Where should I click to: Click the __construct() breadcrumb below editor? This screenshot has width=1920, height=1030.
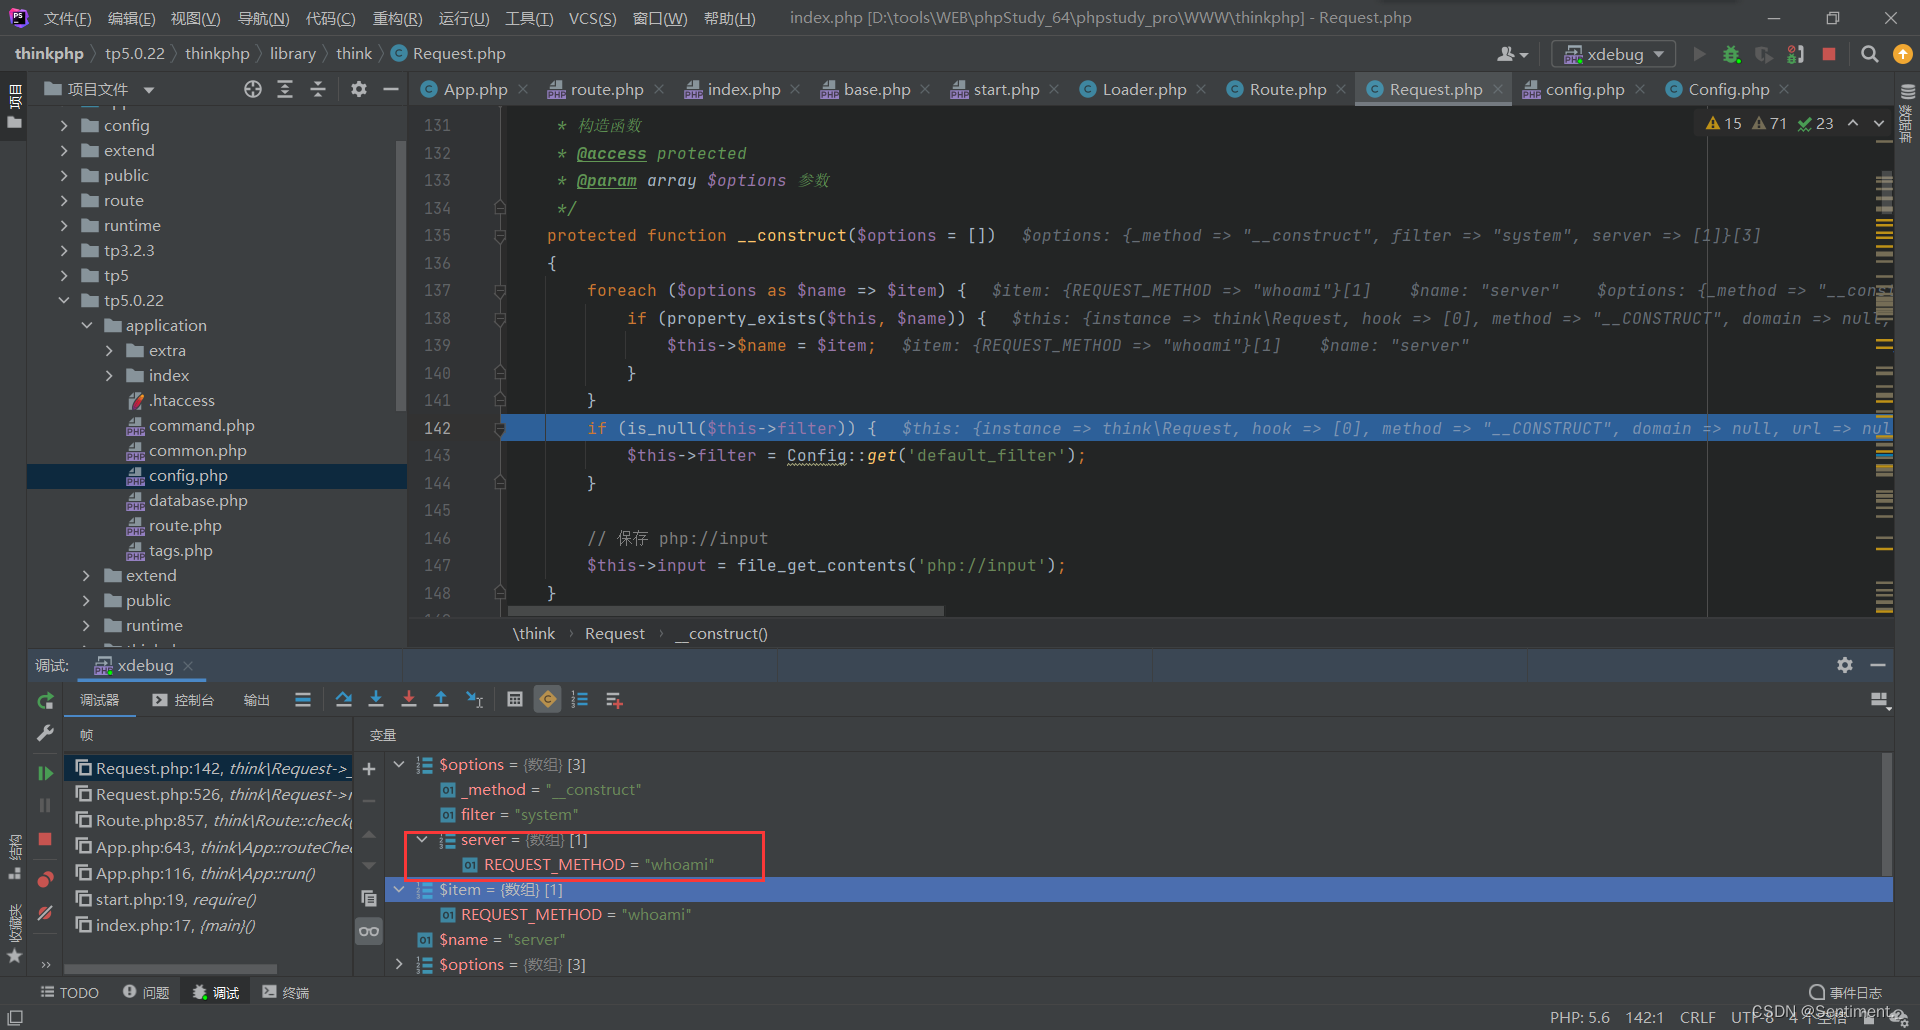(721, 634)
